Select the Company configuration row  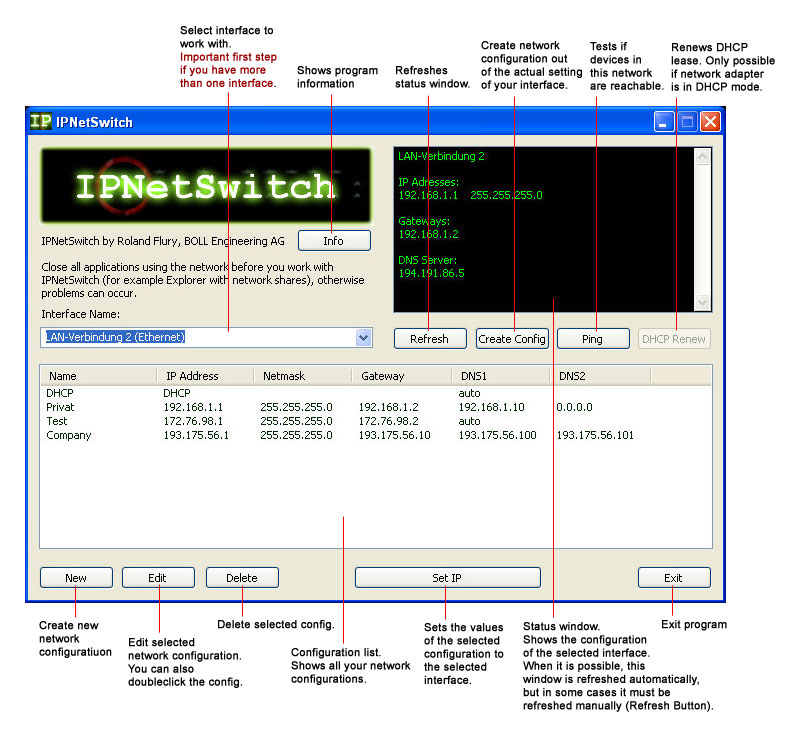coord(68,436)
